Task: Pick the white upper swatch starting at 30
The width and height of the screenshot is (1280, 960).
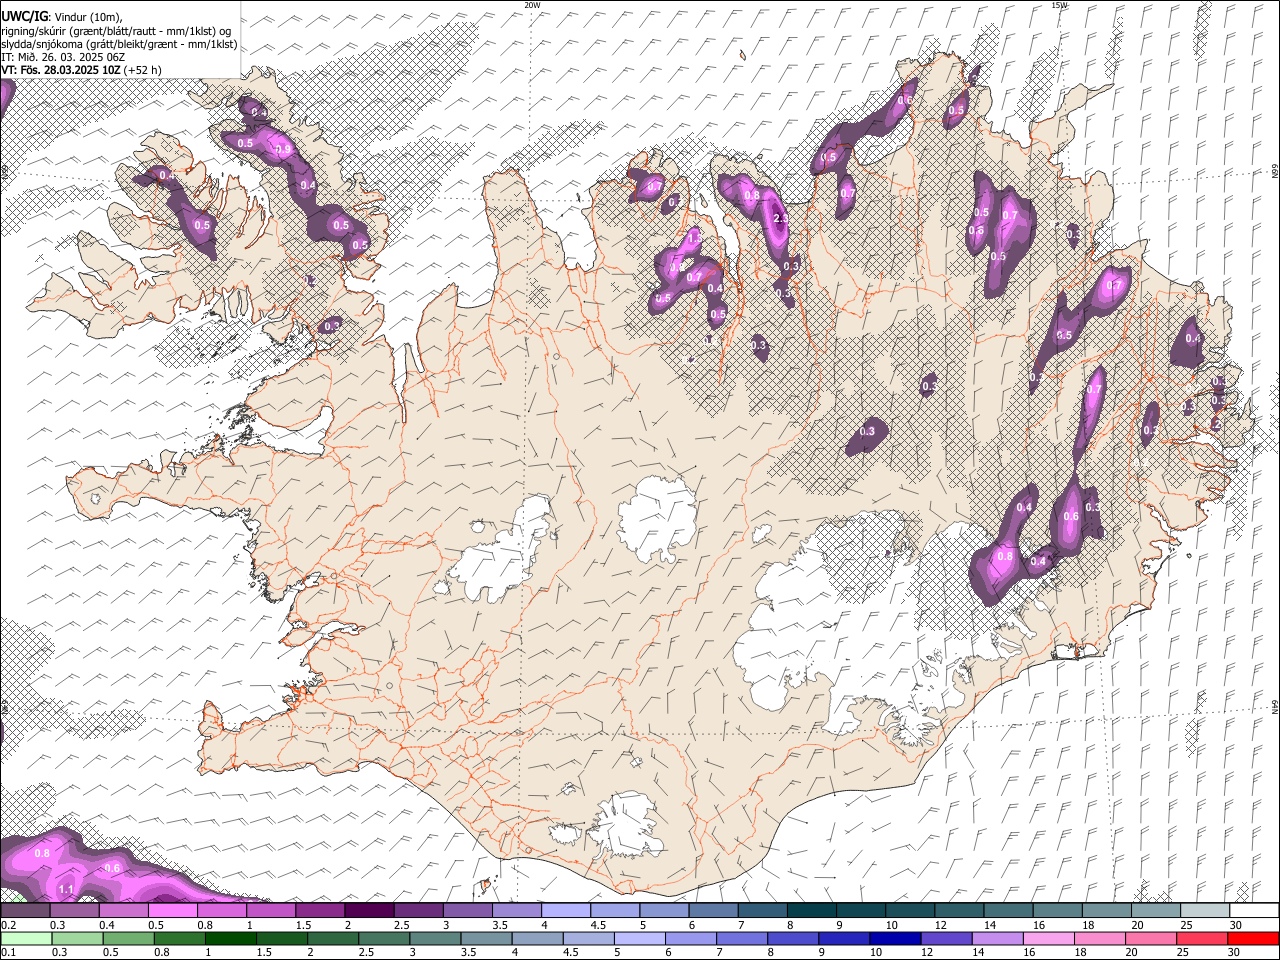Action: click(1254, 911)
